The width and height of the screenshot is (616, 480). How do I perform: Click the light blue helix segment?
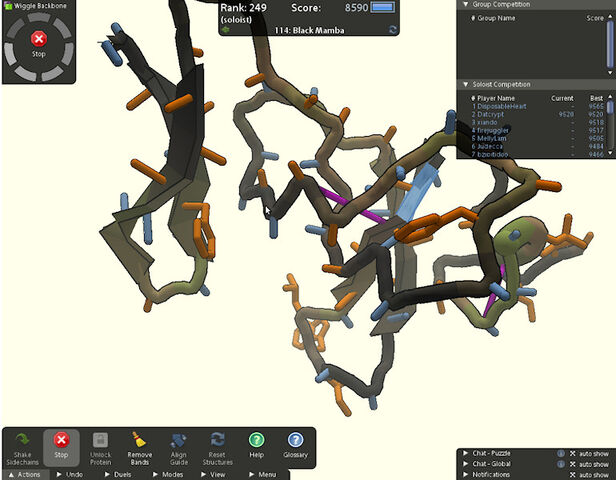point(417,191)
